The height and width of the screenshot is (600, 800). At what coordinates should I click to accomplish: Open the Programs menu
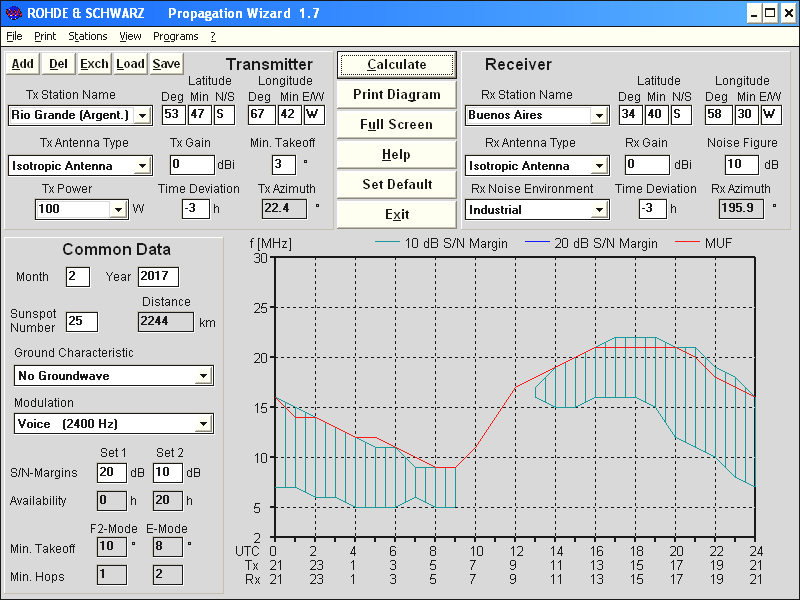coord(176,36)
